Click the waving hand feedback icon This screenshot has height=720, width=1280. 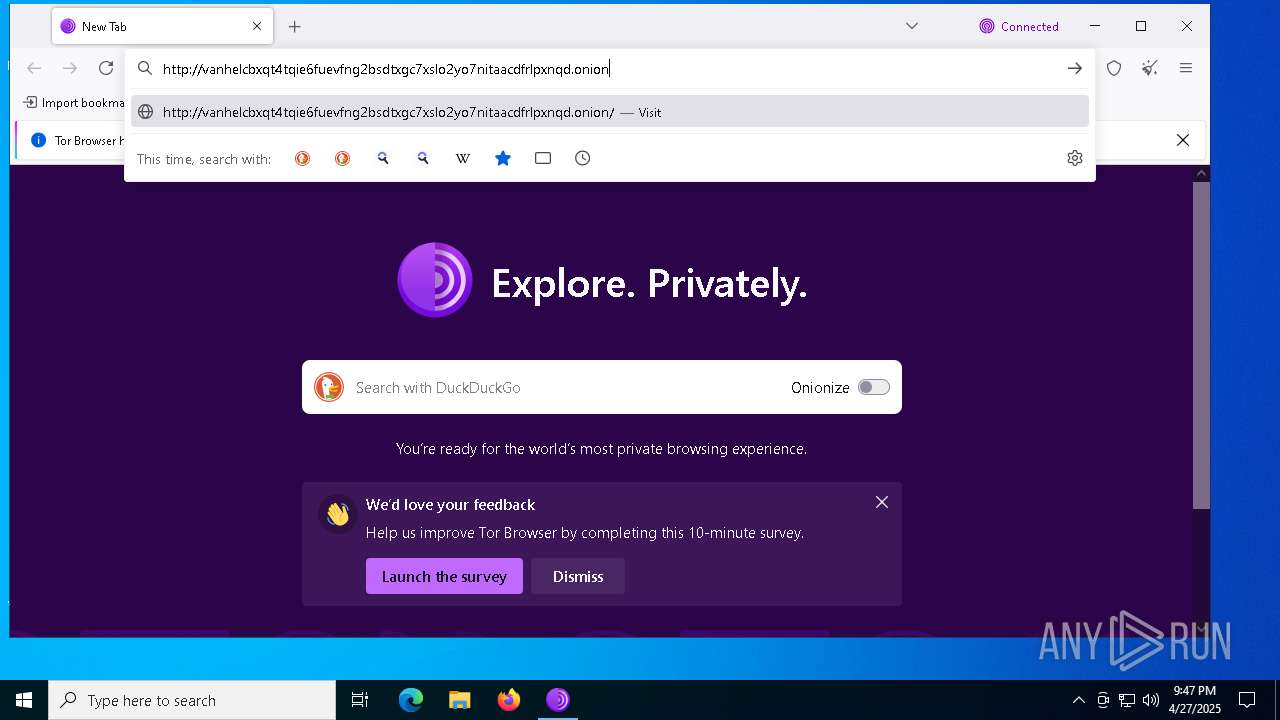pos(337,514)
